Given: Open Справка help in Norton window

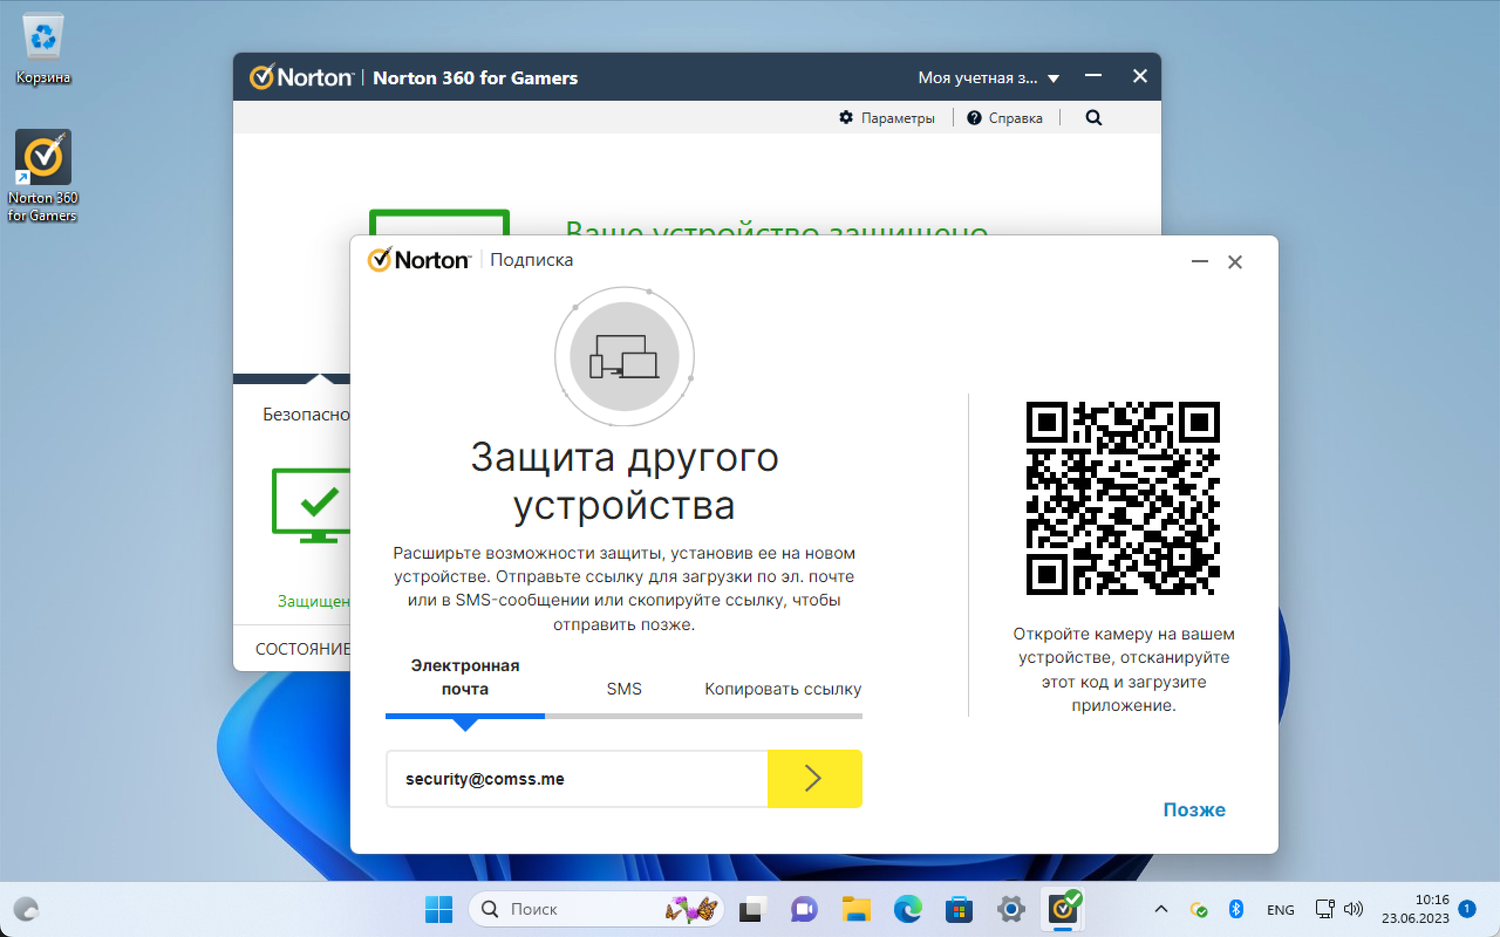Looking at the screenshot, I should click(1005, 118).
